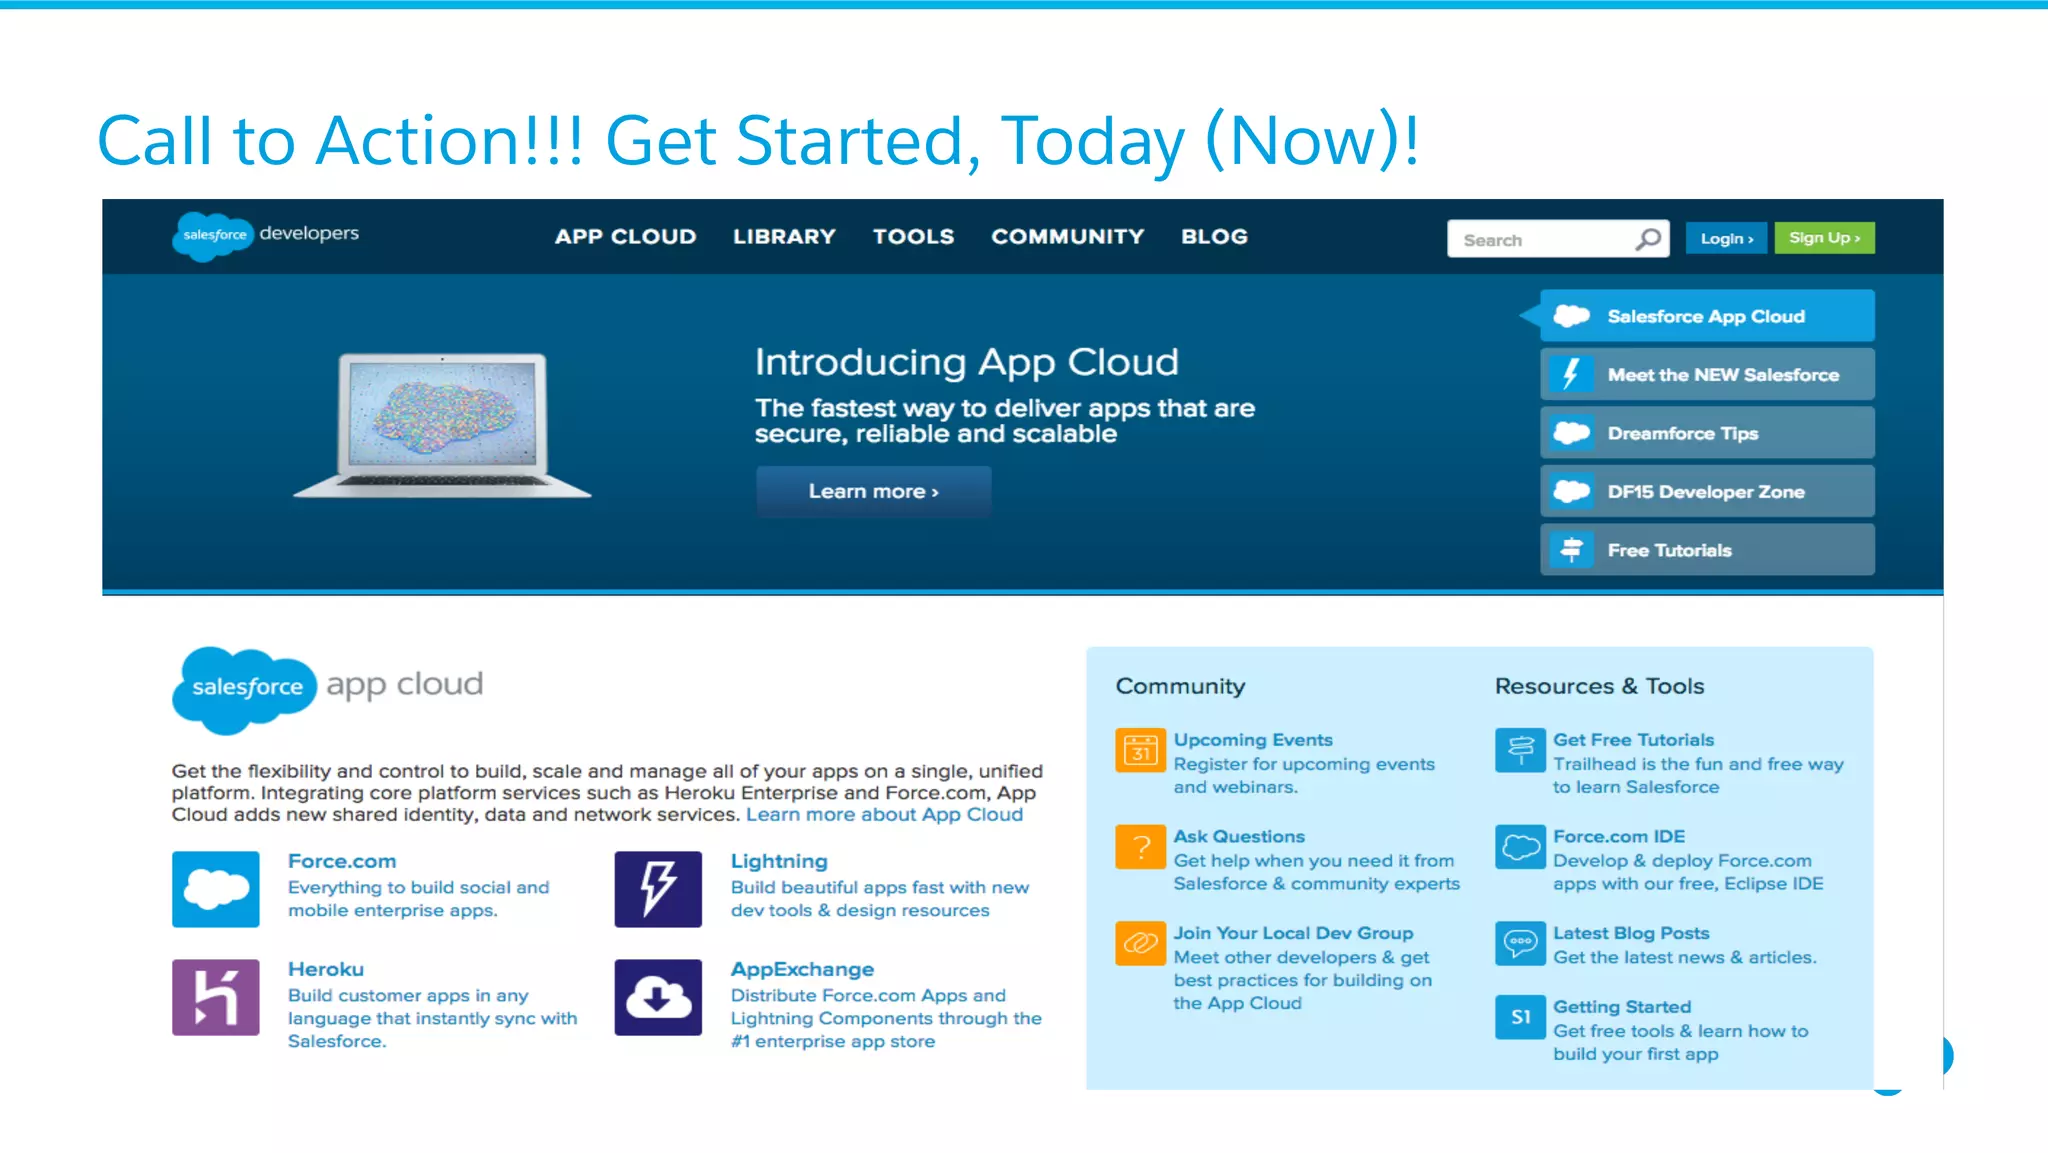Select the Free Tutorials banner tab
Image resolution: width=2048 pixels, height=1153 pixels.
[1707, 550]
